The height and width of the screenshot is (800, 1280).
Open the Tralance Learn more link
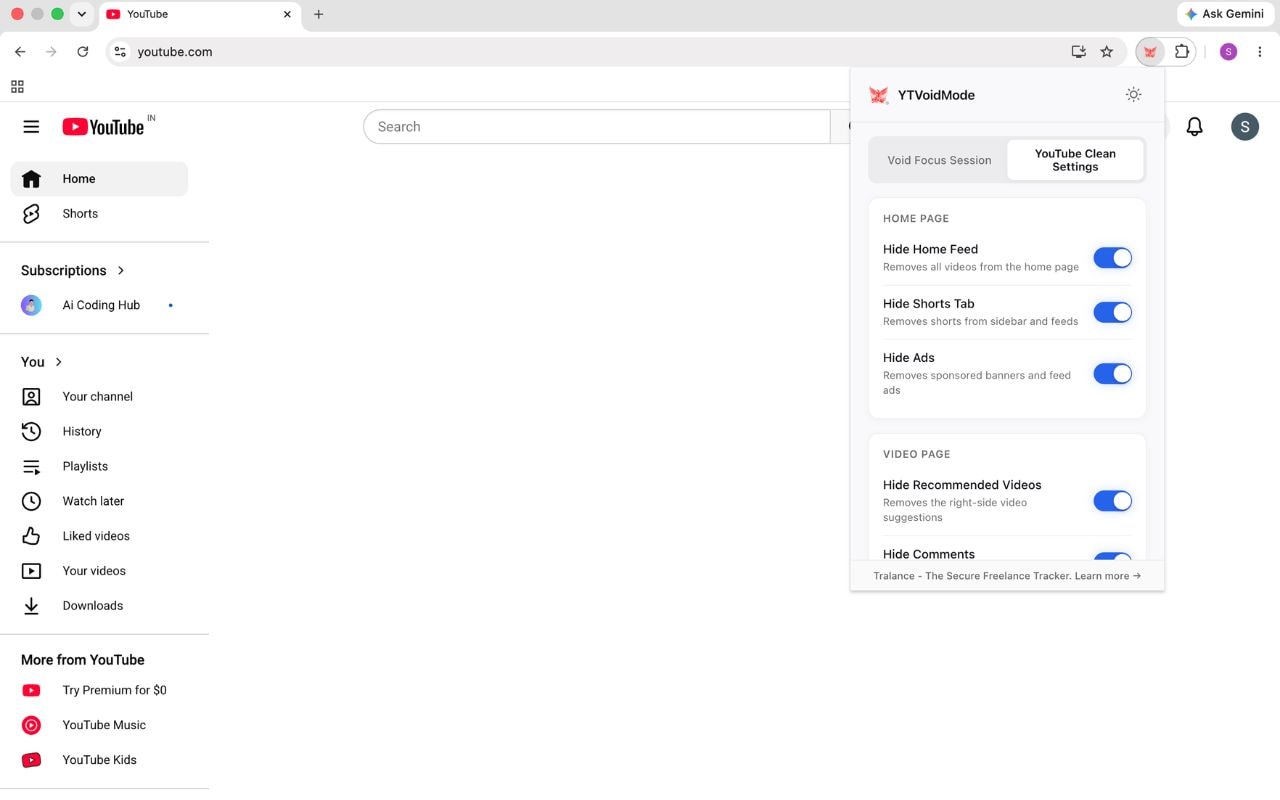(1107, 576)
